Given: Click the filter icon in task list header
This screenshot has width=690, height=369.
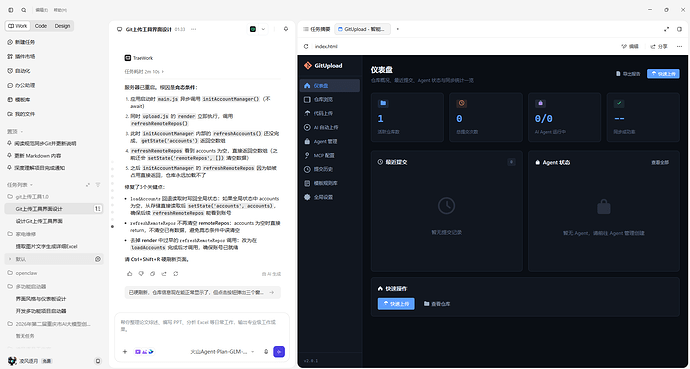Looking at the screenshot, I should (x=98, y=185).
